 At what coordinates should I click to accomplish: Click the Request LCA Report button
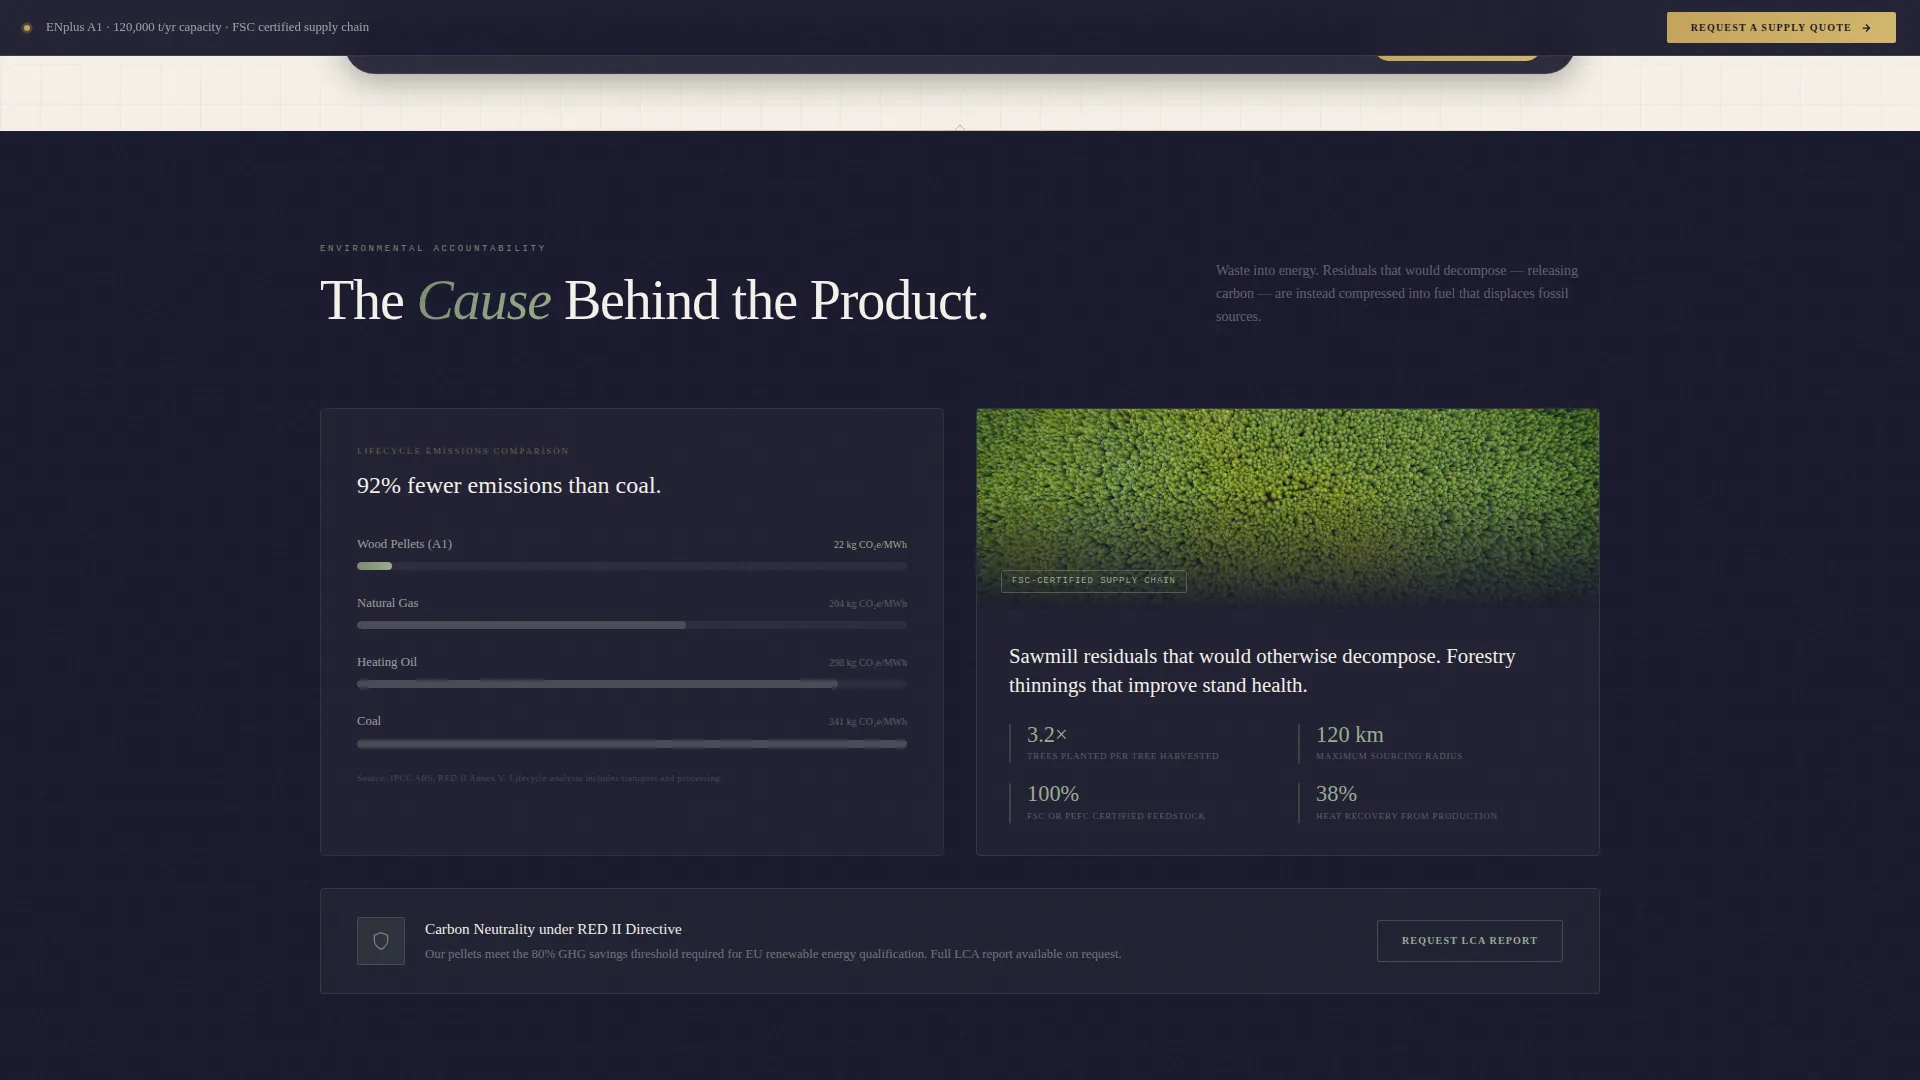point(1469,941)
